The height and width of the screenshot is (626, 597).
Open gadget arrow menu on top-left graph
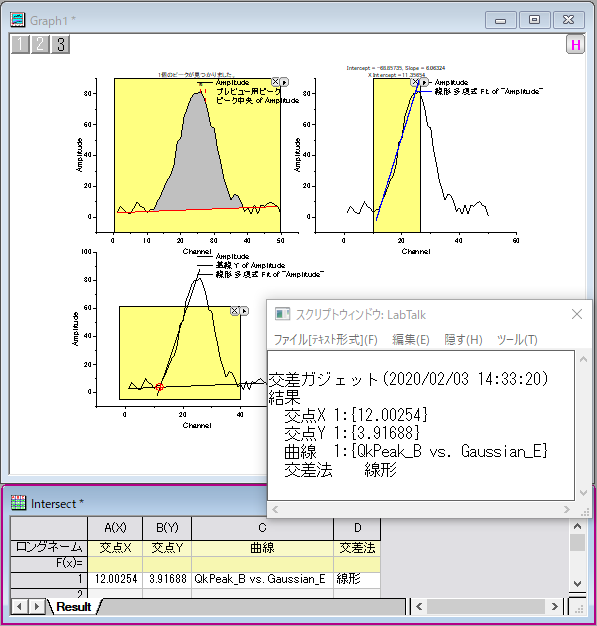[x=284, y=82]
